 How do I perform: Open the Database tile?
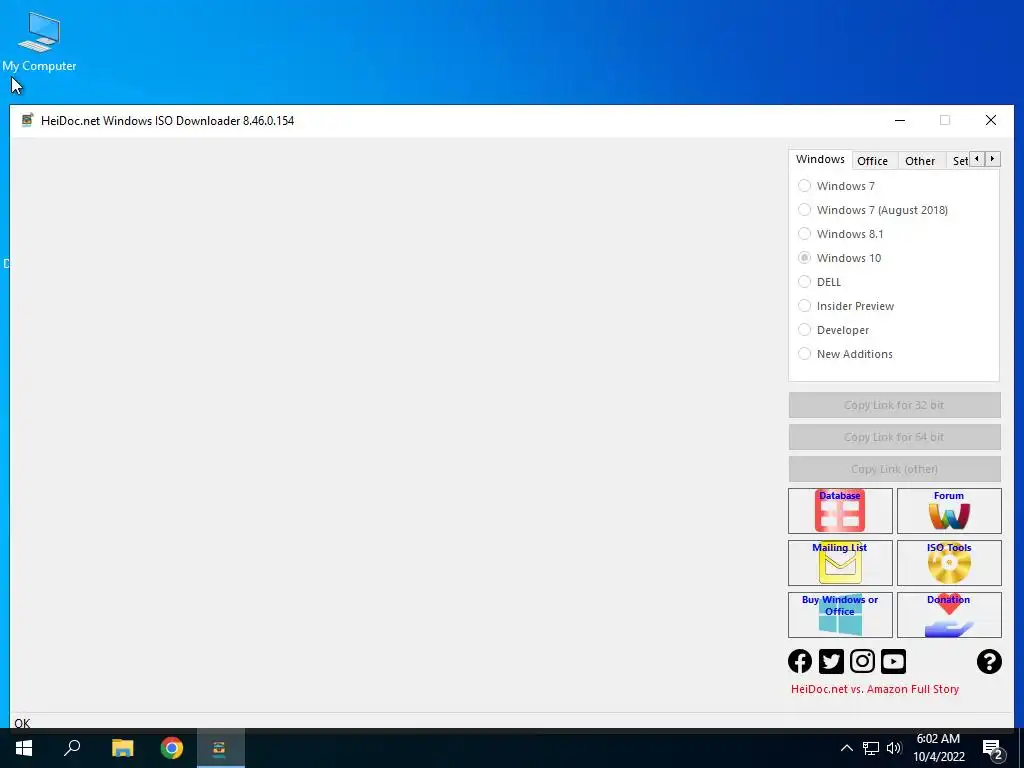[840, 511]
